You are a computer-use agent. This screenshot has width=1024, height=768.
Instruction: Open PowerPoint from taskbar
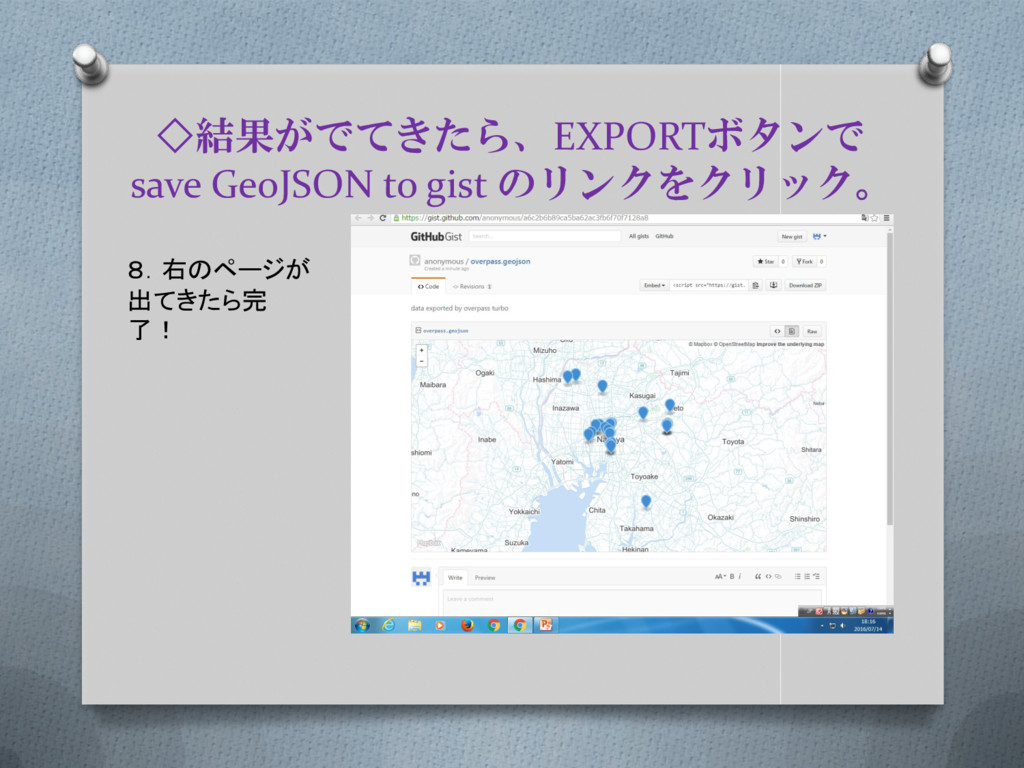click(546, 625)
